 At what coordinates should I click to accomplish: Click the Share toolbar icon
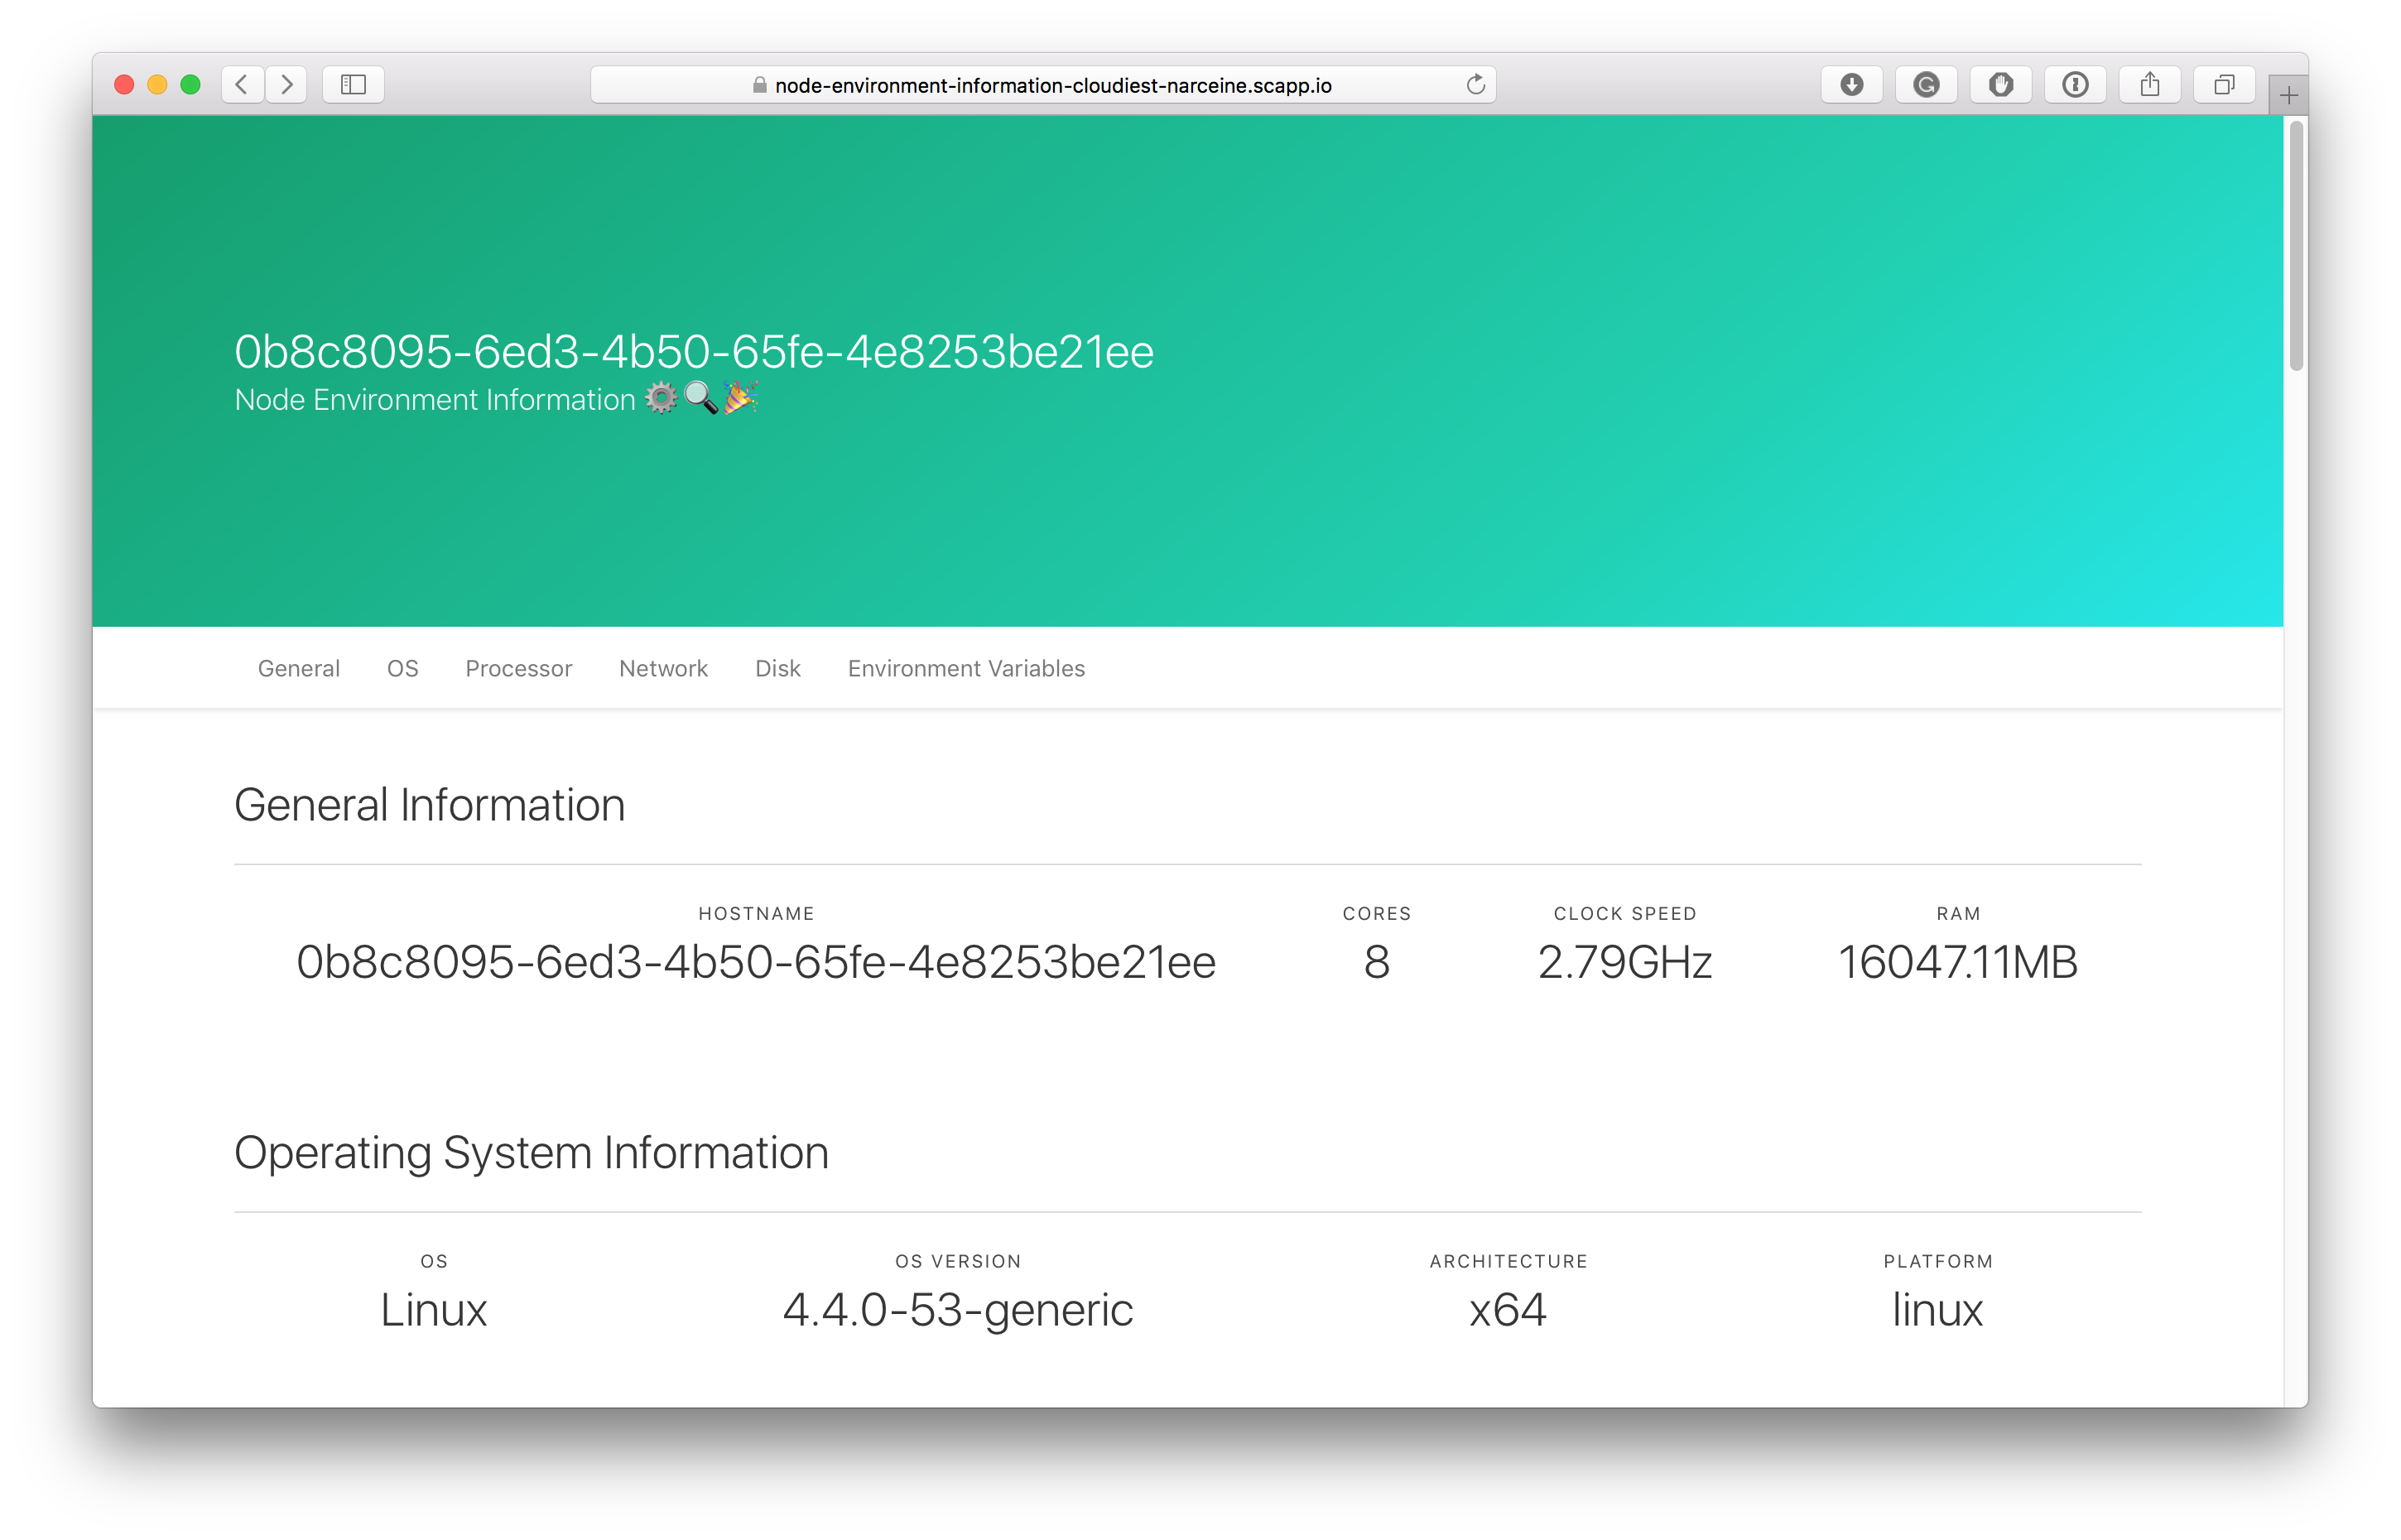tap(2149, 85)
